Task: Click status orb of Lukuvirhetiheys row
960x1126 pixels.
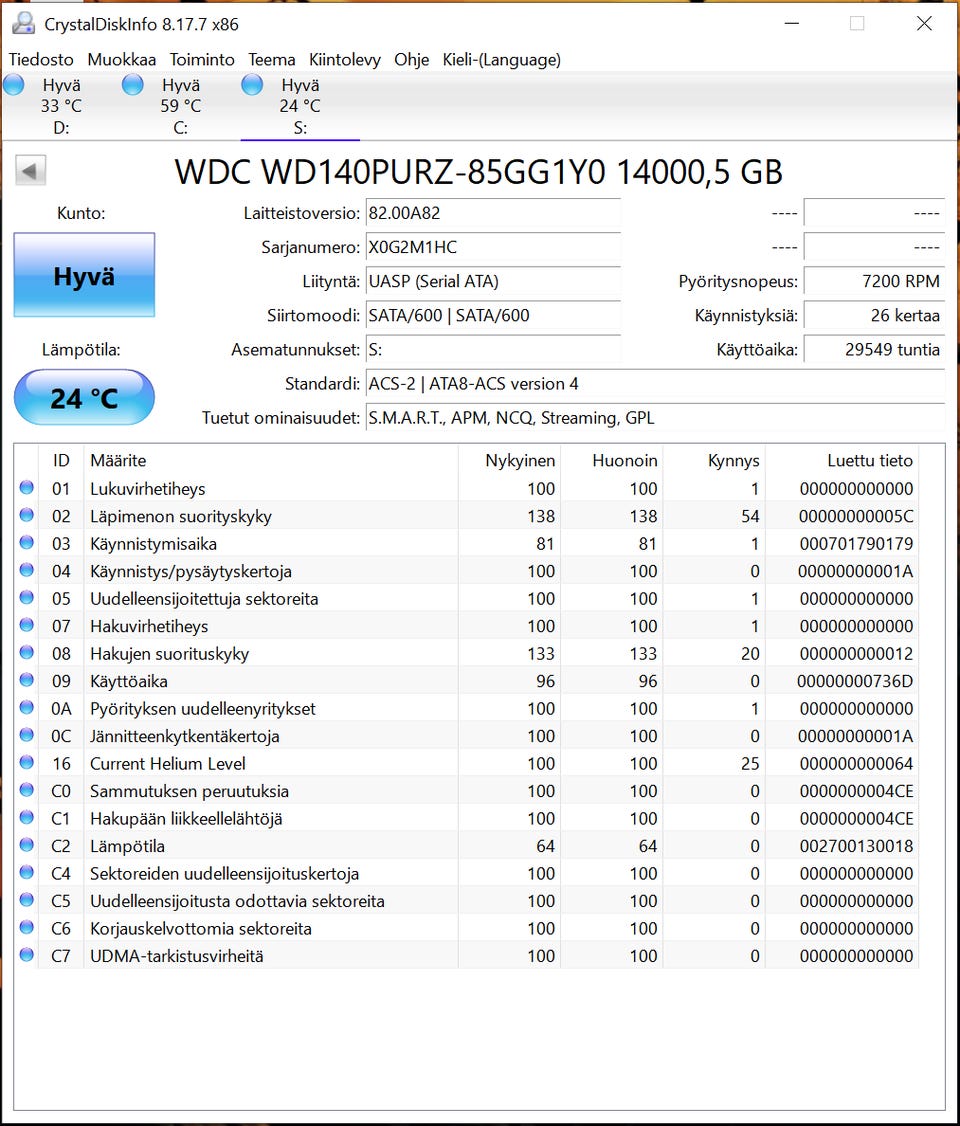Action: tap(27, 488)
